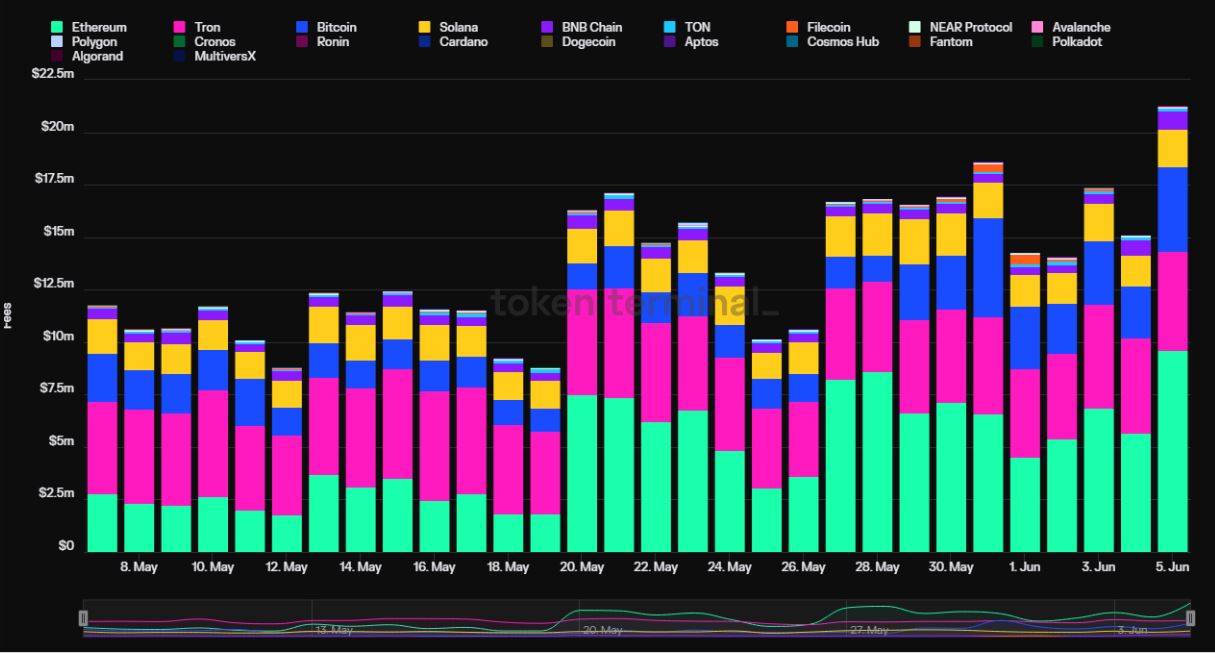Viewport: 1215px width, 653px height.
Task: Click the pink Tron segment of the 5. Jun bar
Action: click(x=1172, y=301)
